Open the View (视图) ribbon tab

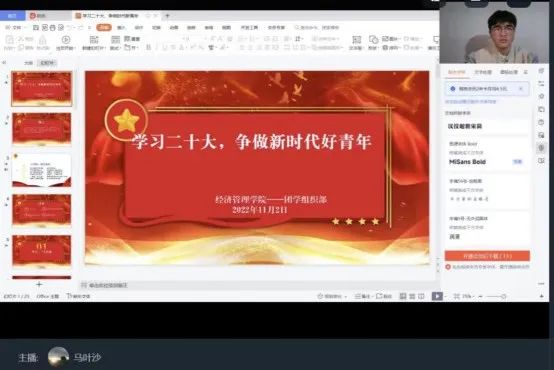coord(226,28)
